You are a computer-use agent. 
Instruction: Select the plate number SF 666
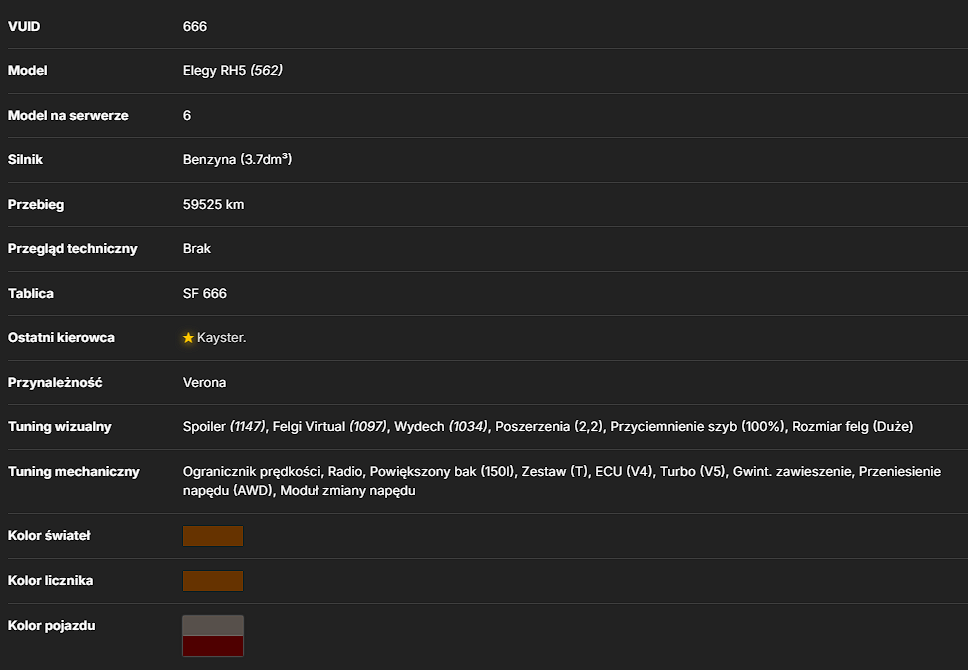(205, 293)
